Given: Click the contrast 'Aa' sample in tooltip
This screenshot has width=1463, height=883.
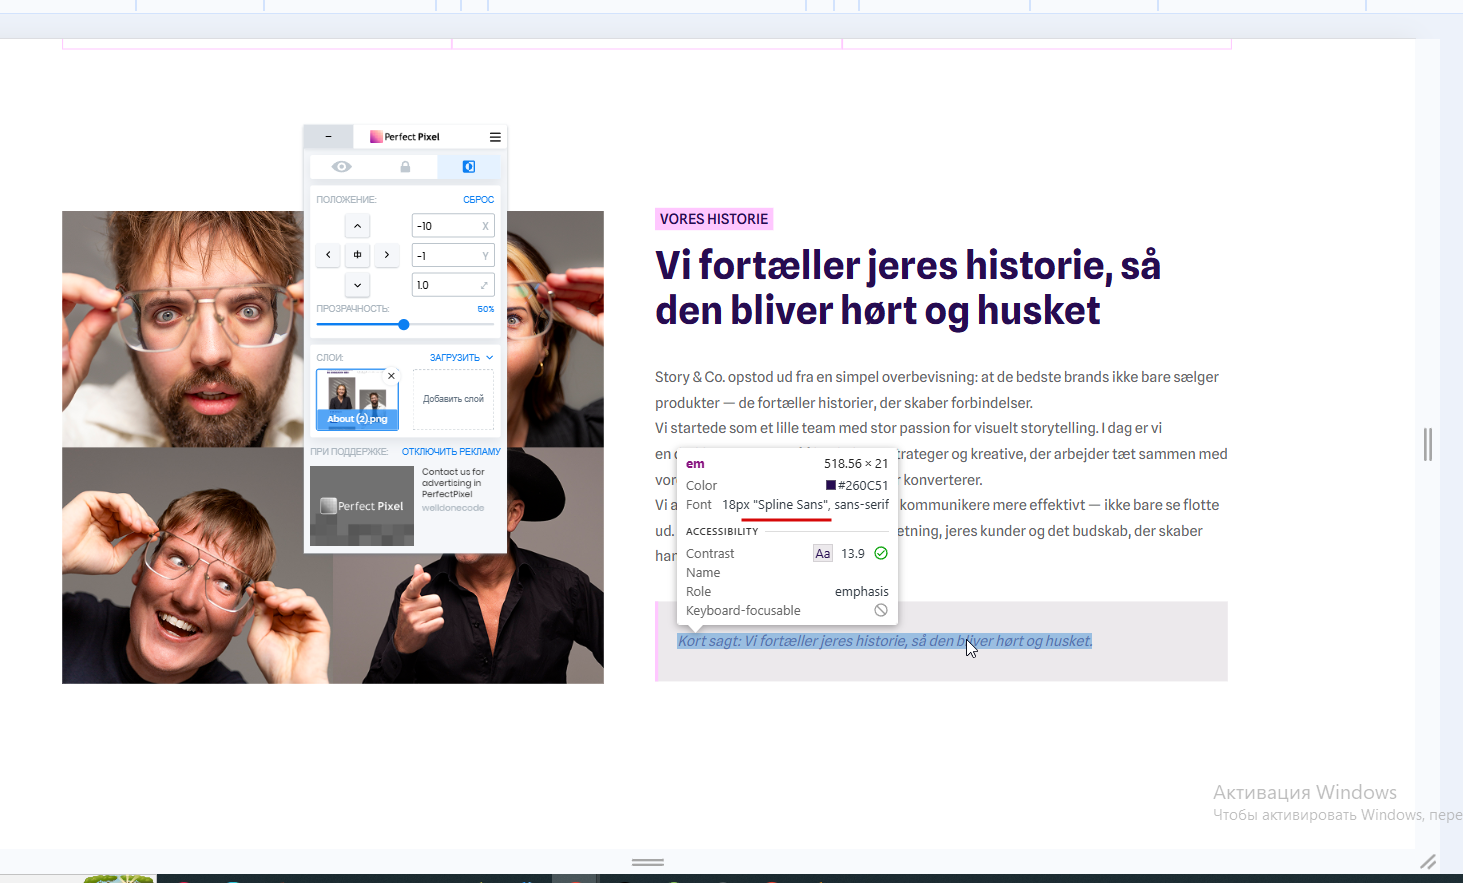Looking at the screenshot, I should 823,553.
